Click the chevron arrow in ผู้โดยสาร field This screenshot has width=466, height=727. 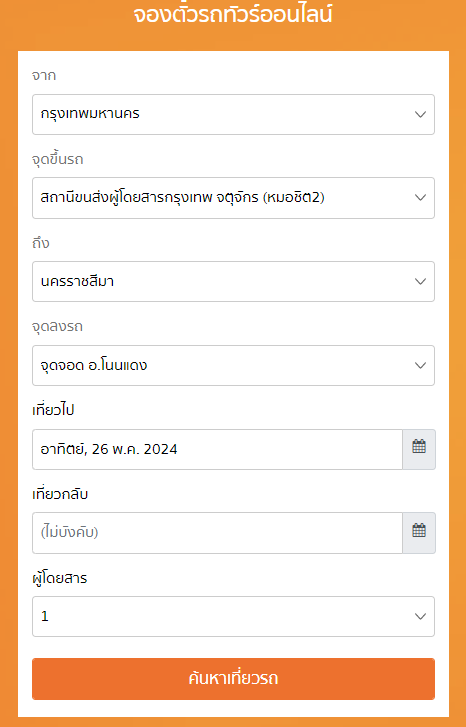point(420,616)
